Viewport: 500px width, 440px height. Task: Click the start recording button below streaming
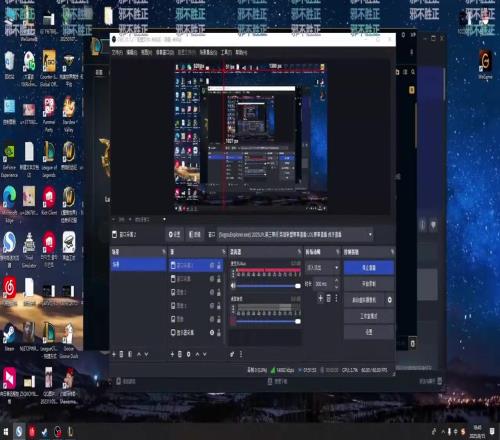pos(369,284)
